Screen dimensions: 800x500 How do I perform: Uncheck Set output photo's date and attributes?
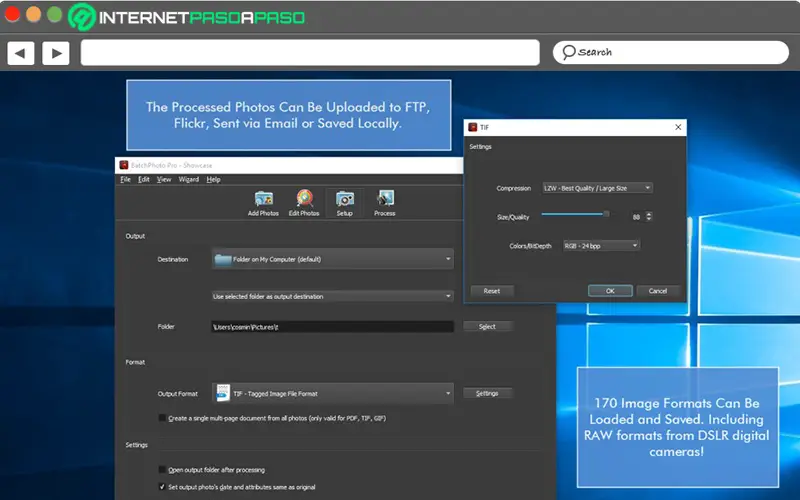(162, 487)
